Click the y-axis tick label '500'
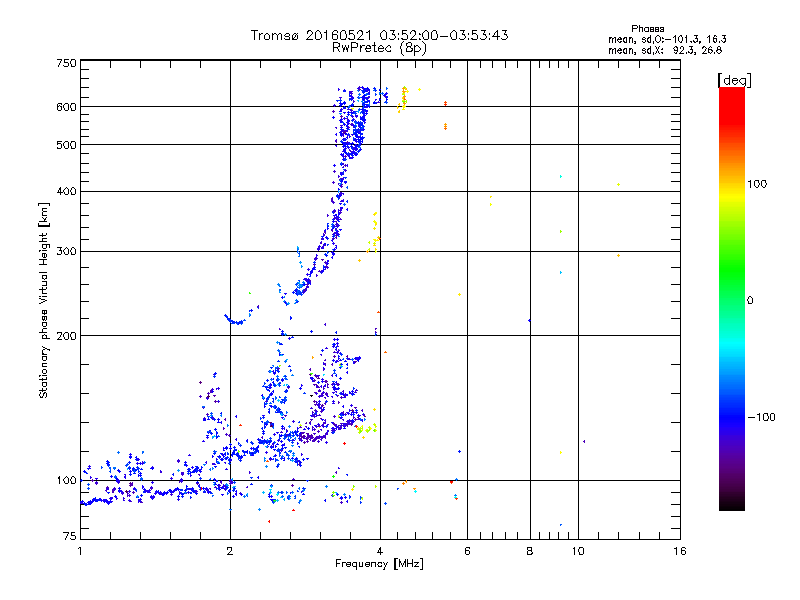800x600 pixels. tap(66, 145)
